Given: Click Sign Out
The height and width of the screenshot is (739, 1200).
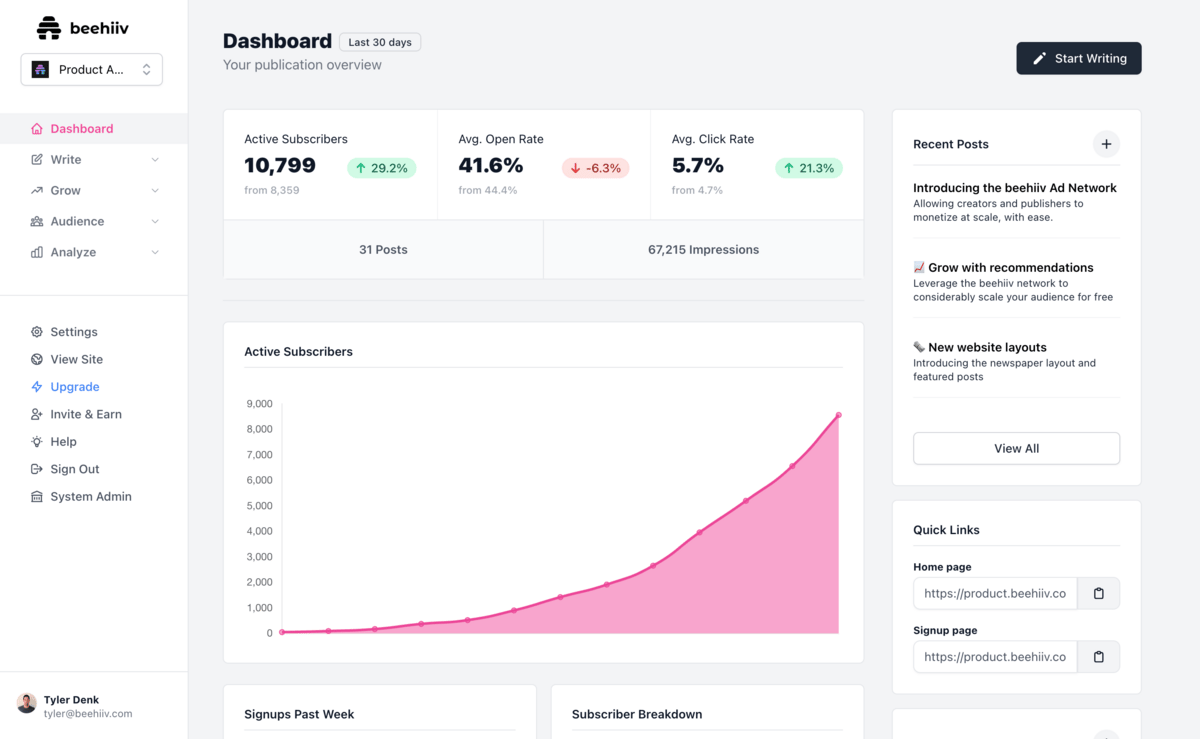Looking at the screenshot, I should coord(75,469).
